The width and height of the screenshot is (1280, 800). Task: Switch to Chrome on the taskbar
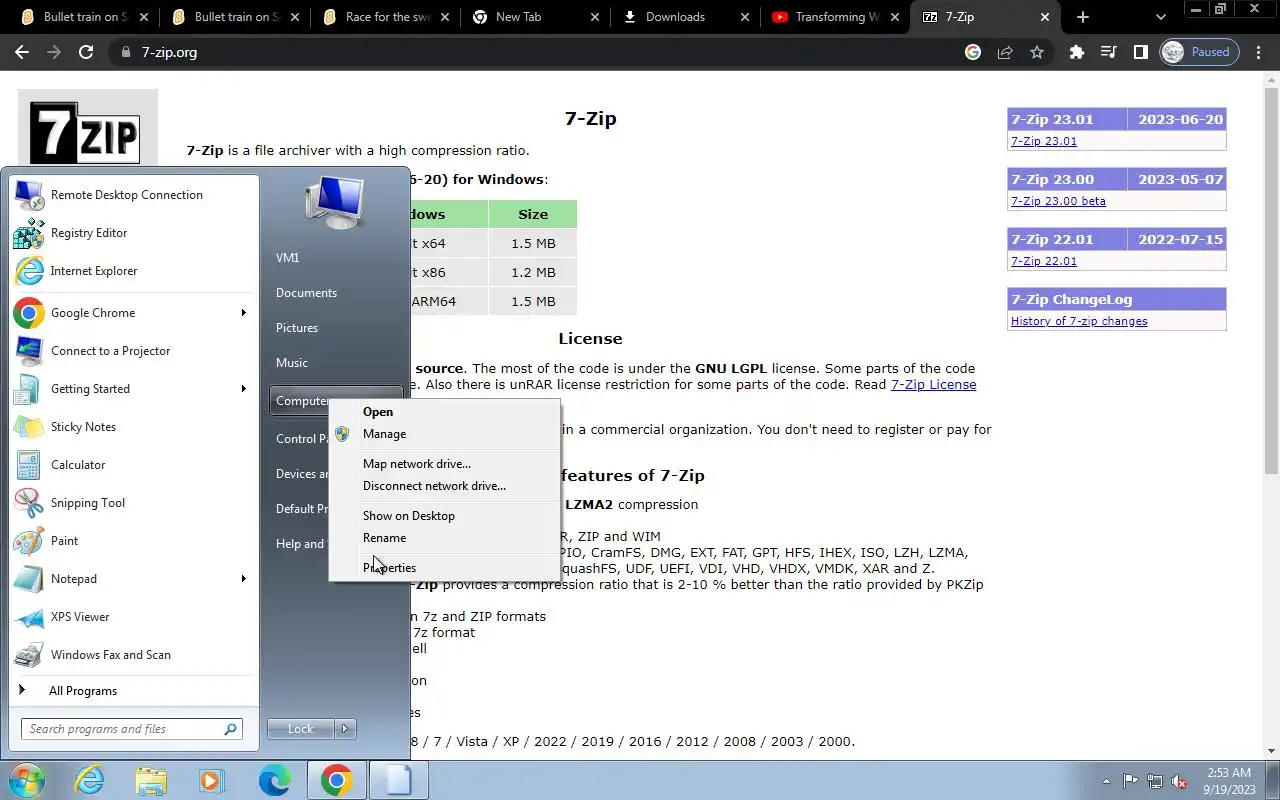click(336, 780)
